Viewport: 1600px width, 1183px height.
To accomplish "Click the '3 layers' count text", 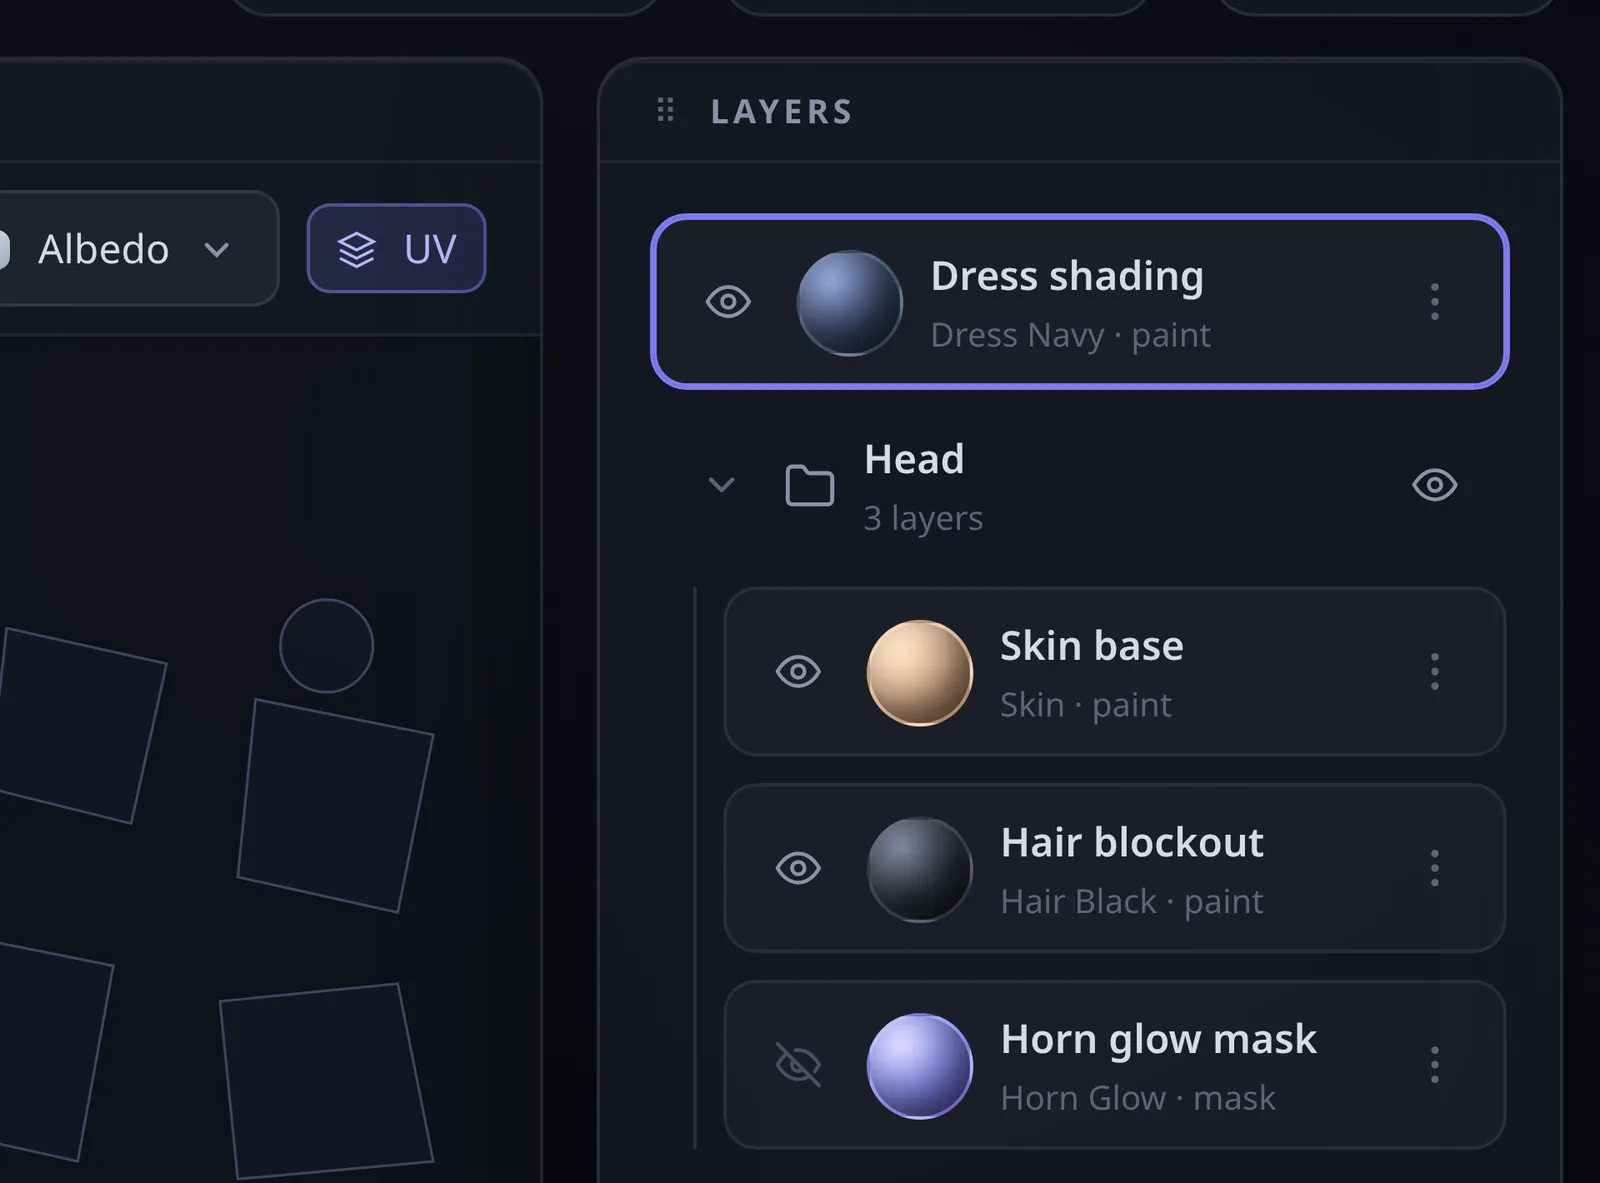I will coord(923,518).
